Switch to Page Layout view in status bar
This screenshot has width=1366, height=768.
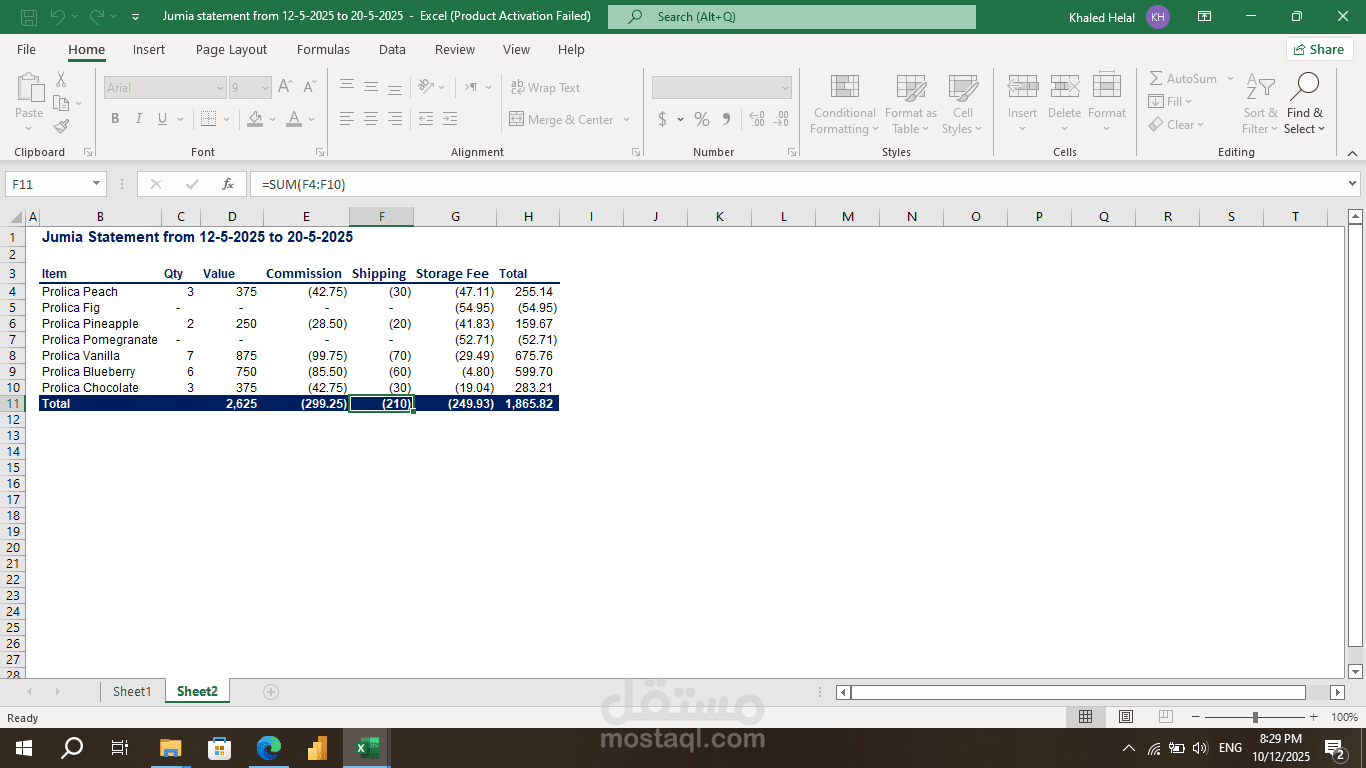1126,717
